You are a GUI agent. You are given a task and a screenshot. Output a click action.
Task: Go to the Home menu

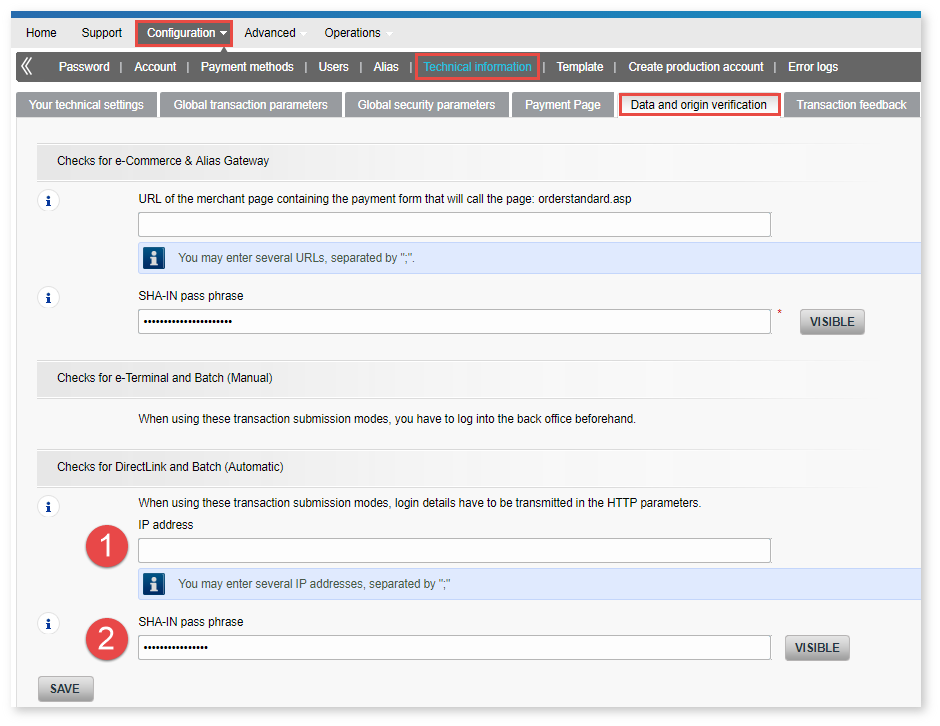pyautogui.click(x=41, y=33)
